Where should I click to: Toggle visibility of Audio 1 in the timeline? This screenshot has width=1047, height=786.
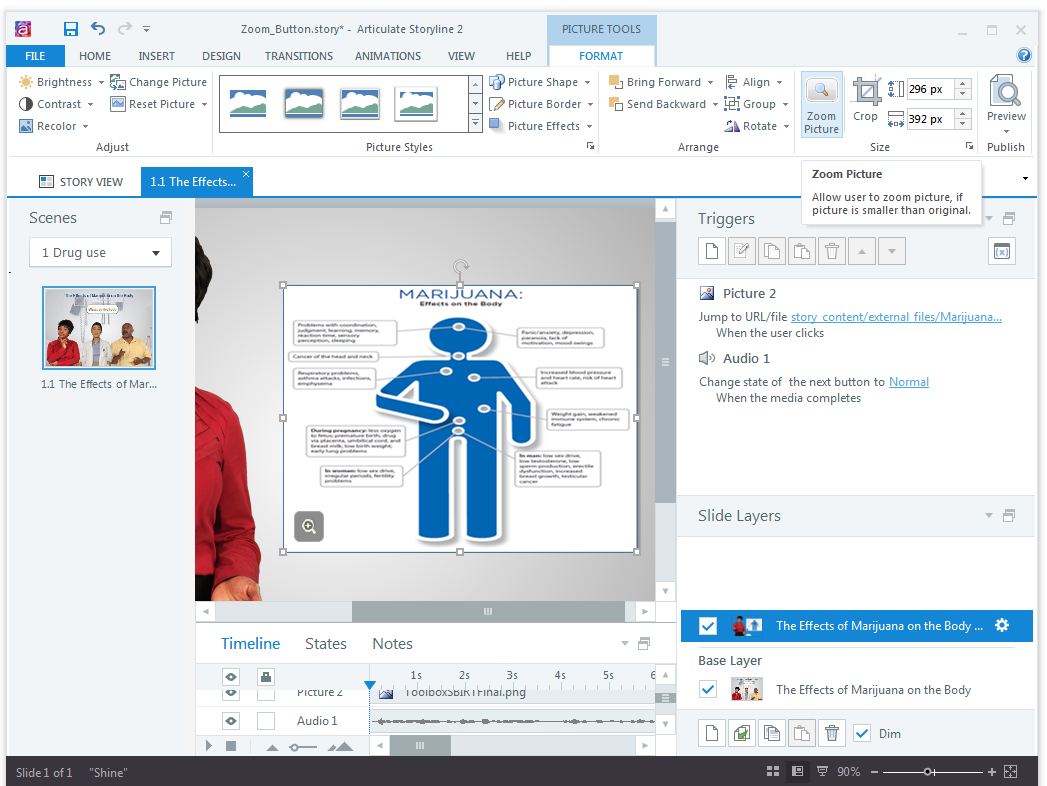pos(230,720)
